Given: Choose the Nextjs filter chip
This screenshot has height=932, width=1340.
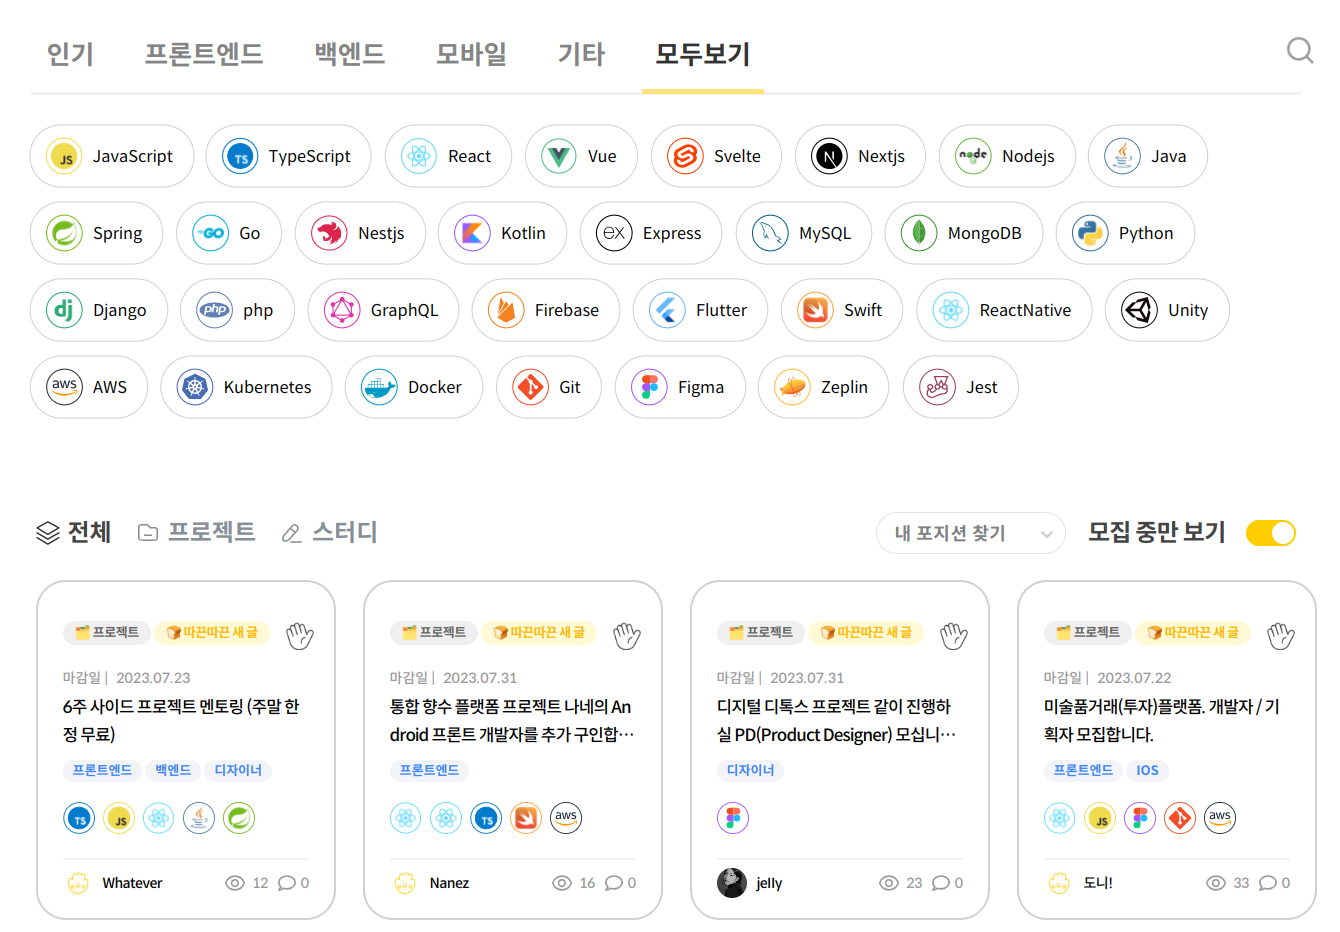Looking at the screenshot, I should [860, 156].
